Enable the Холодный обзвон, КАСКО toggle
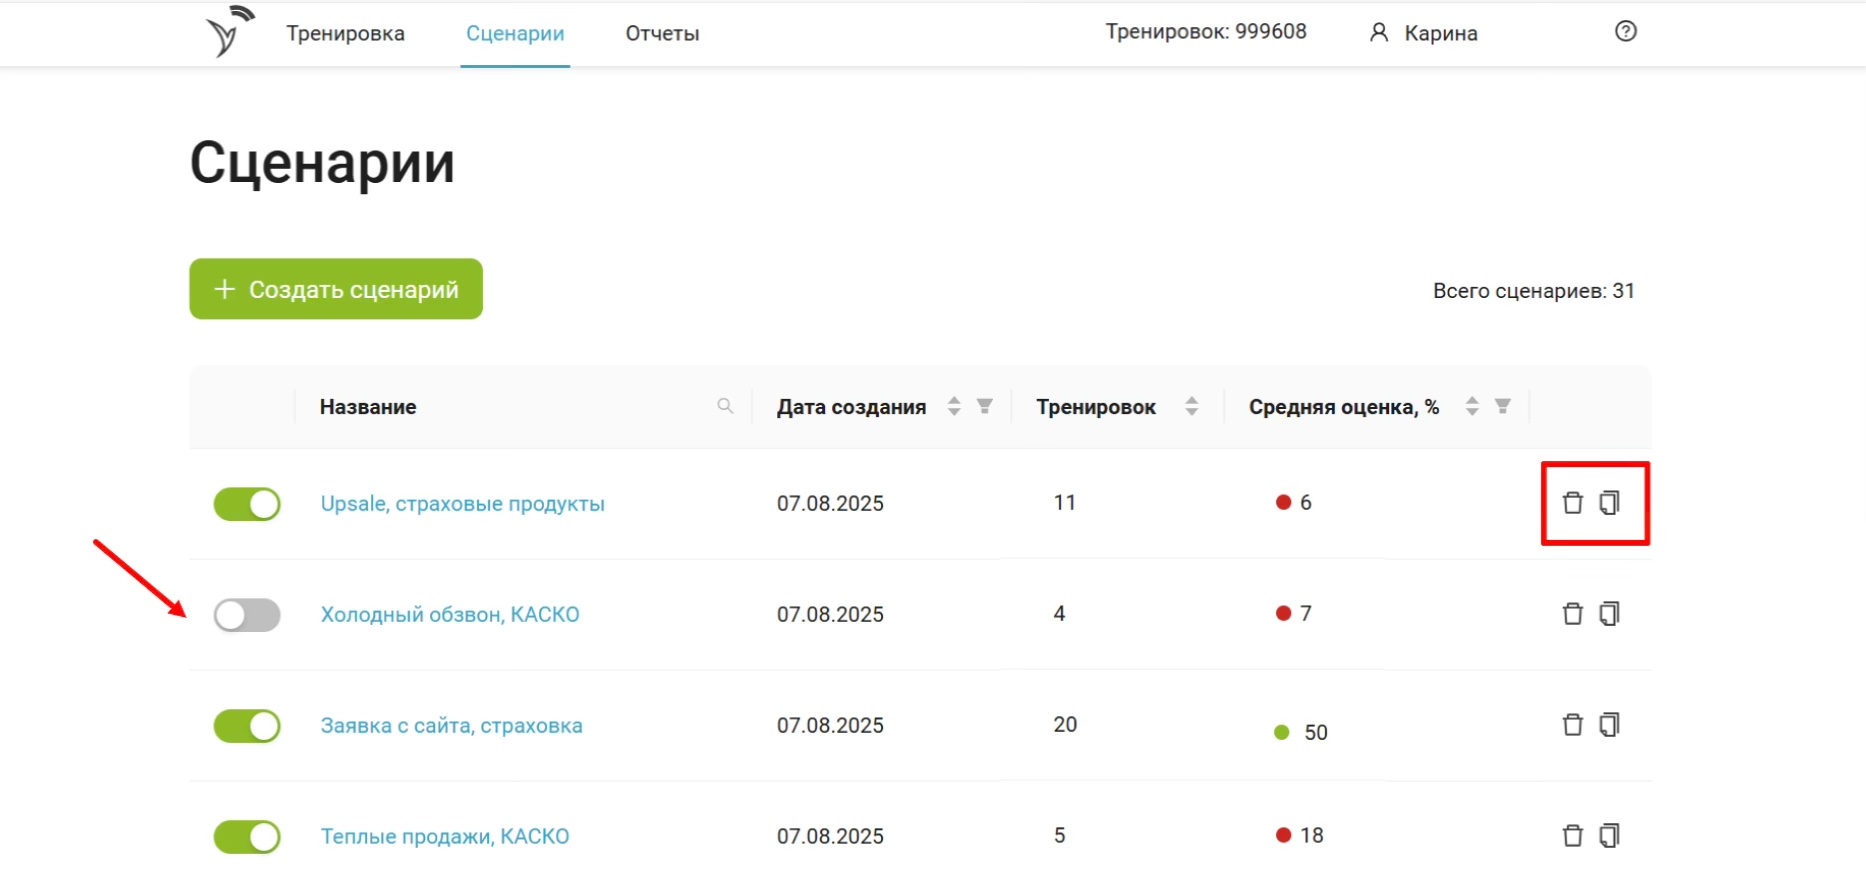The image size is (1866, 885). click(247, 615)
